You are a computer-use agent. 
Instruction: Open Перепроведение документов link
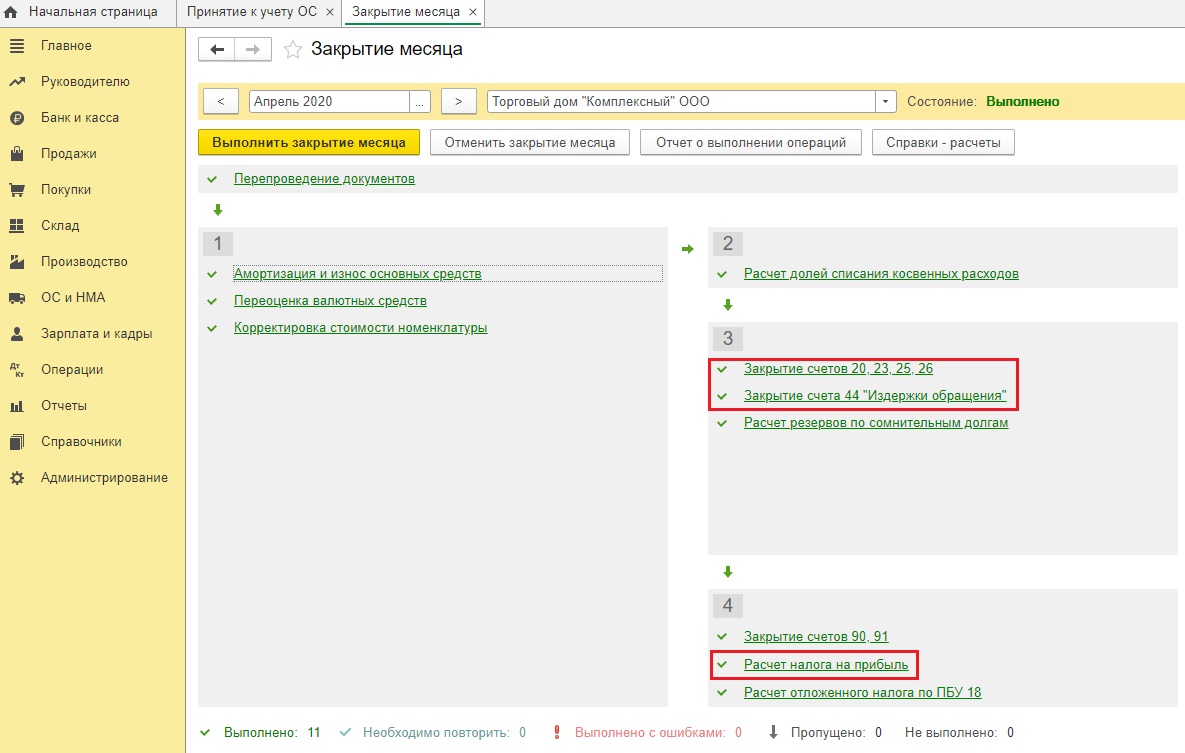[x=324, y=179]
